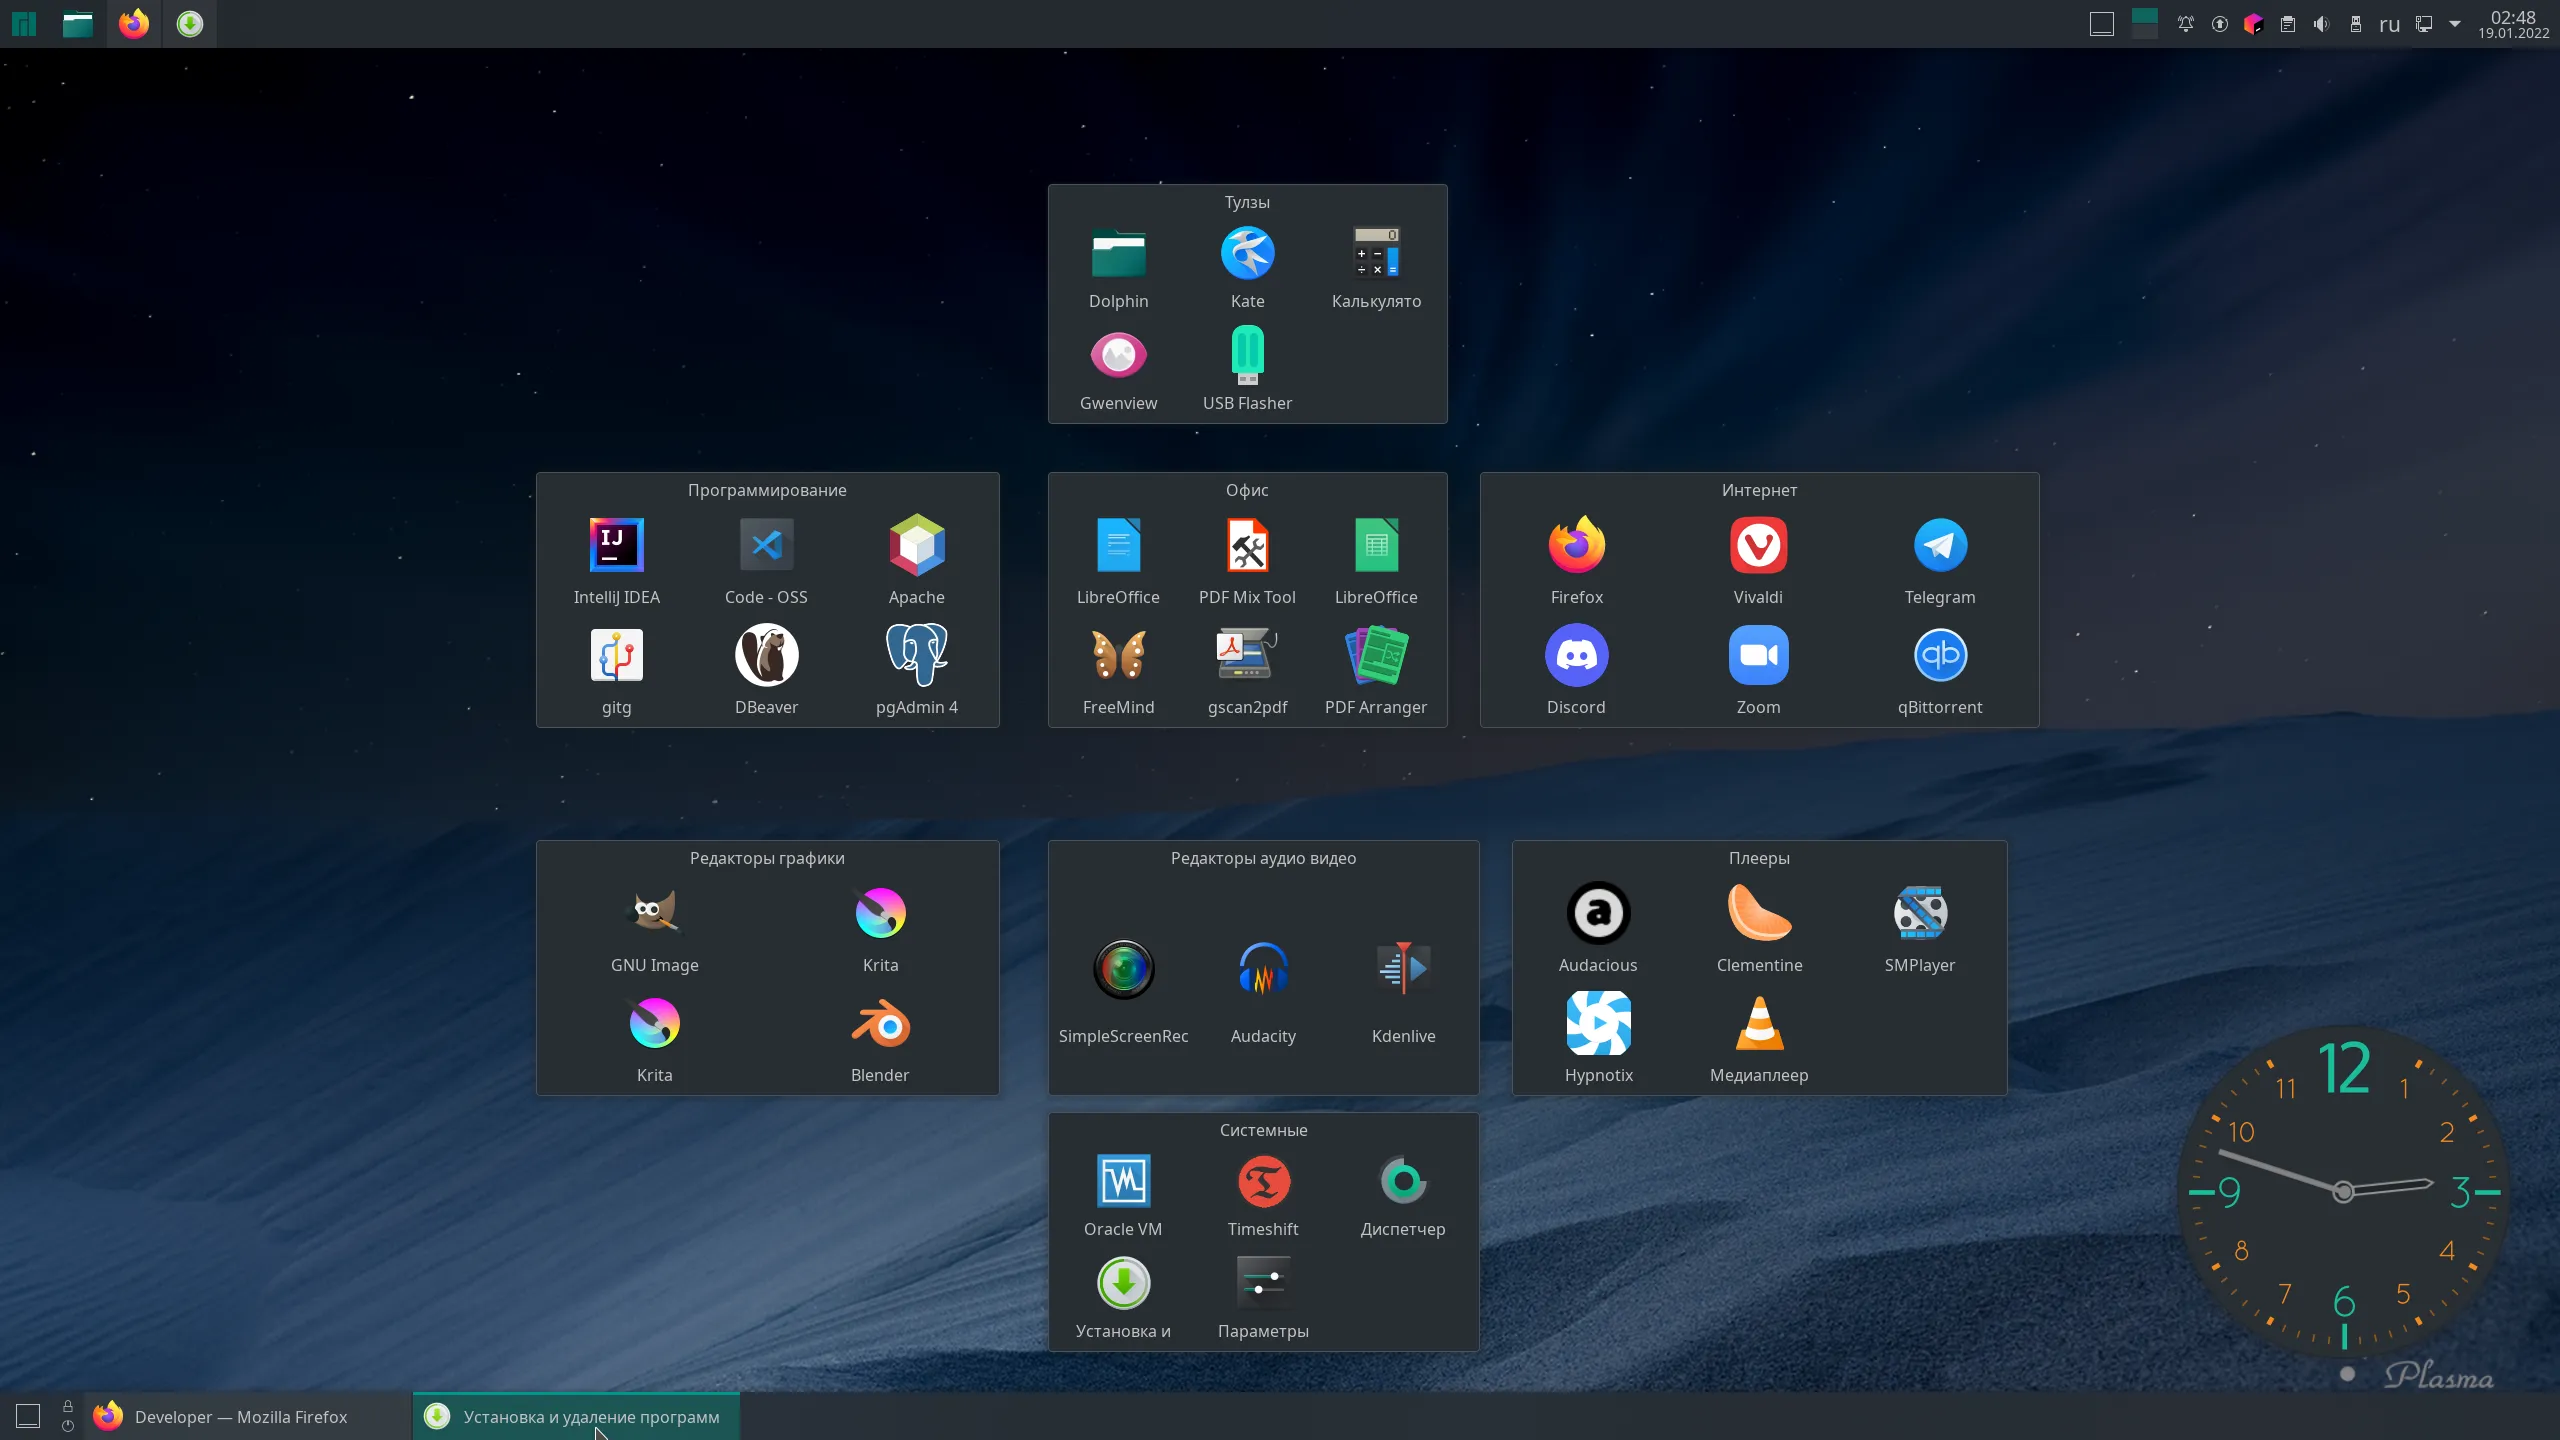Click the lock screen icon in bottom panel
Screen dimensions: 2560x1440
pyautogui.click(x=68, y=1406)
